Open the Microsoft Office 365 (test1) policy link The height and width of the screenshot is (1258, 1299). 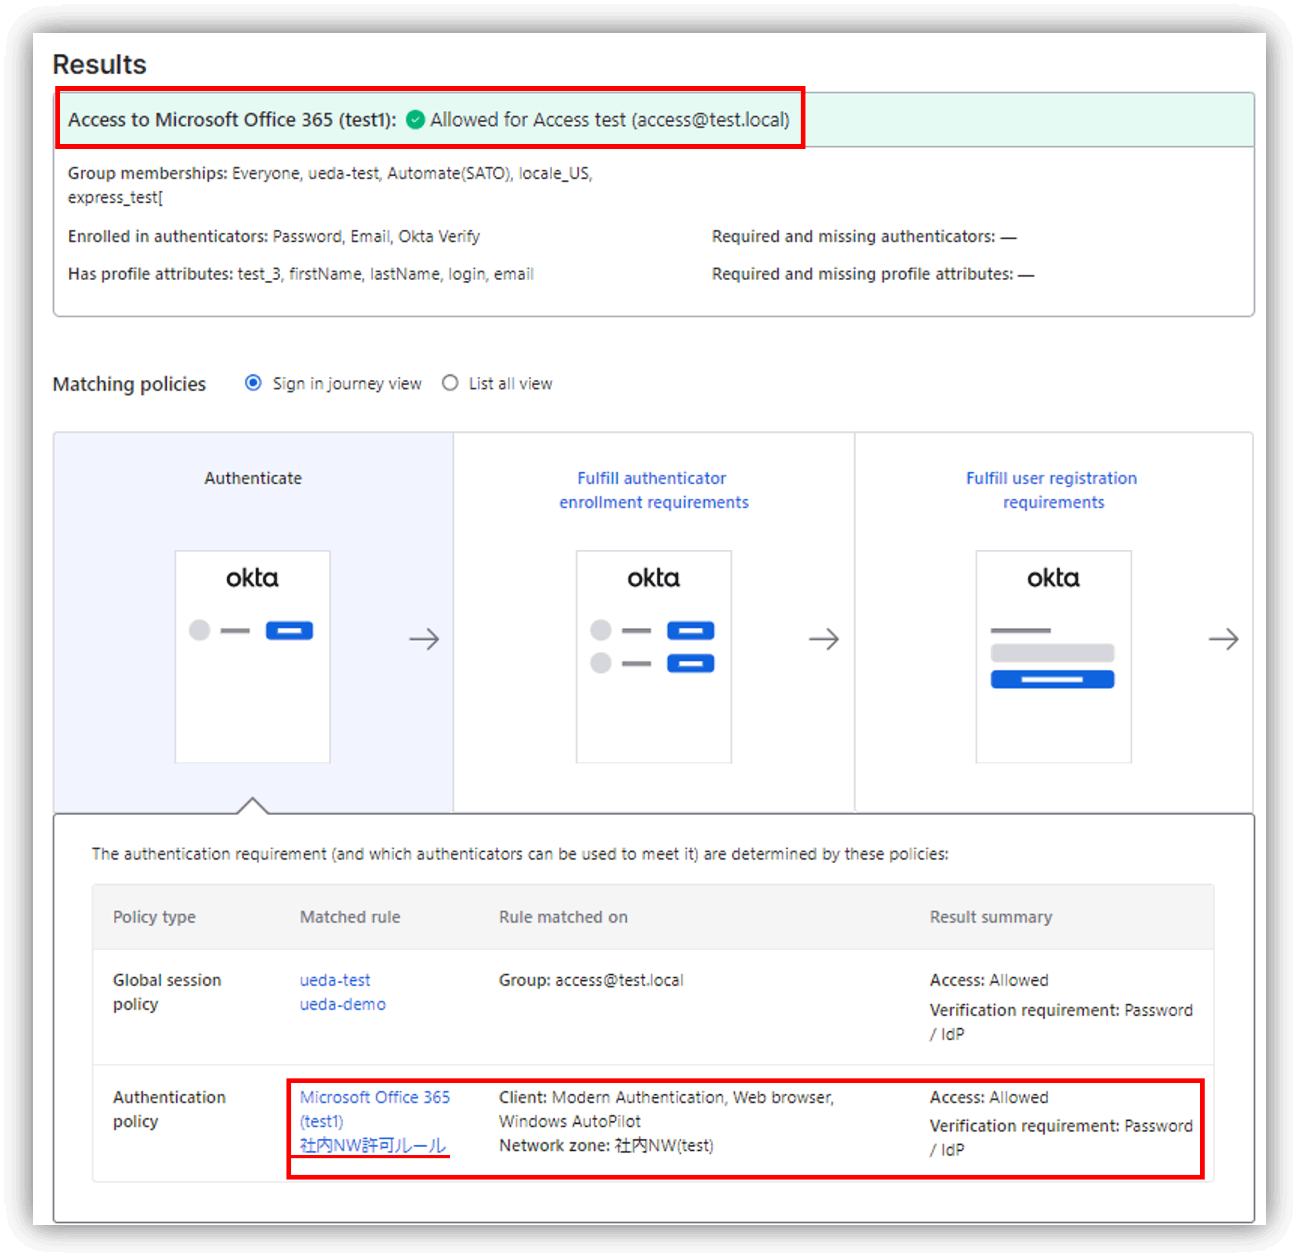click(x=375, y=1109)
